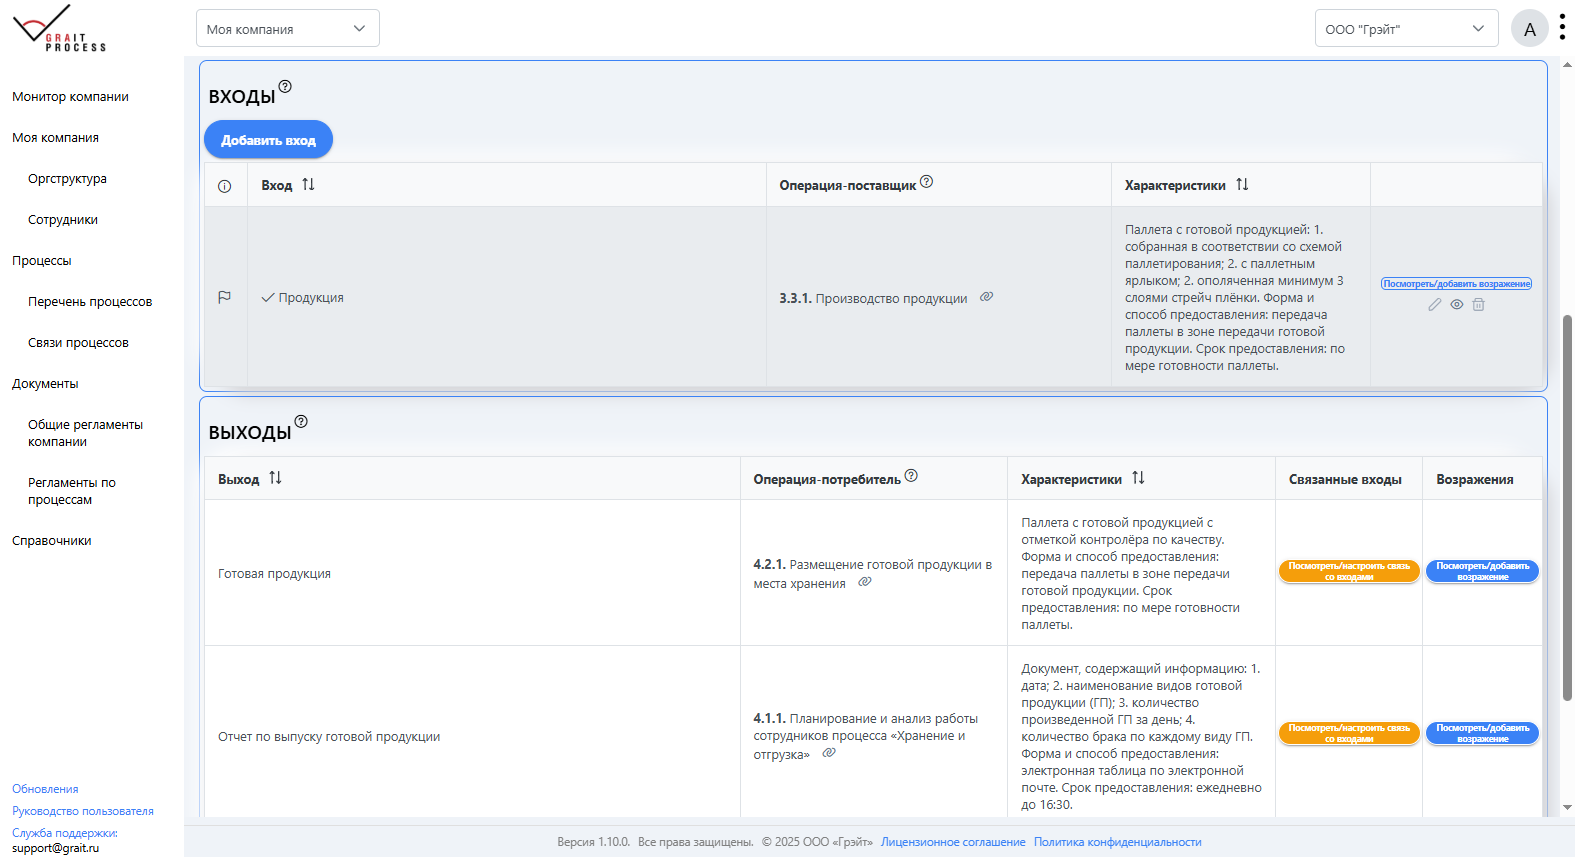The width and height of the screenshot is (1575, 857).
Task: Open the vertical three-dot menu
Action: click(1562, 28)
